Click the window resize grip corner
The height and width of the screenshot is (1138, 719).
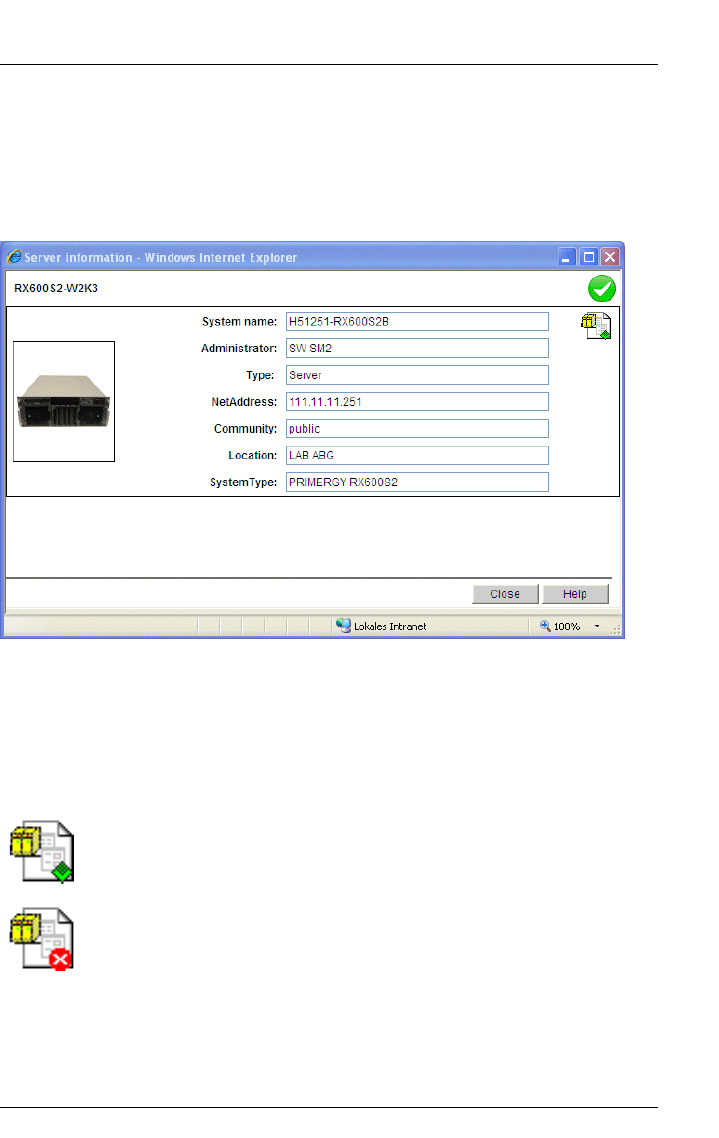(617, 630)
